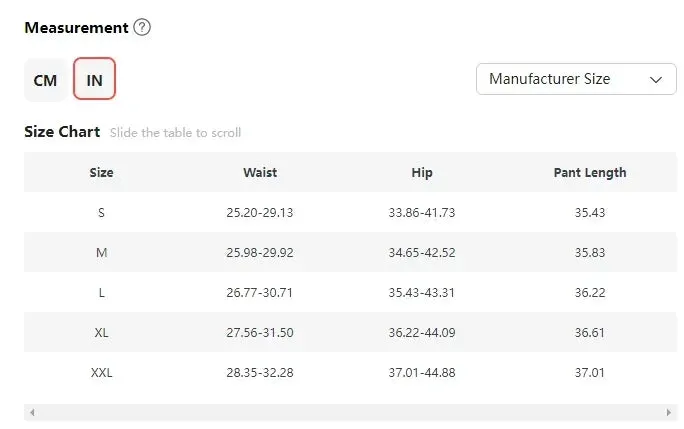Click the Pant Length column header

tap(590, 172)
